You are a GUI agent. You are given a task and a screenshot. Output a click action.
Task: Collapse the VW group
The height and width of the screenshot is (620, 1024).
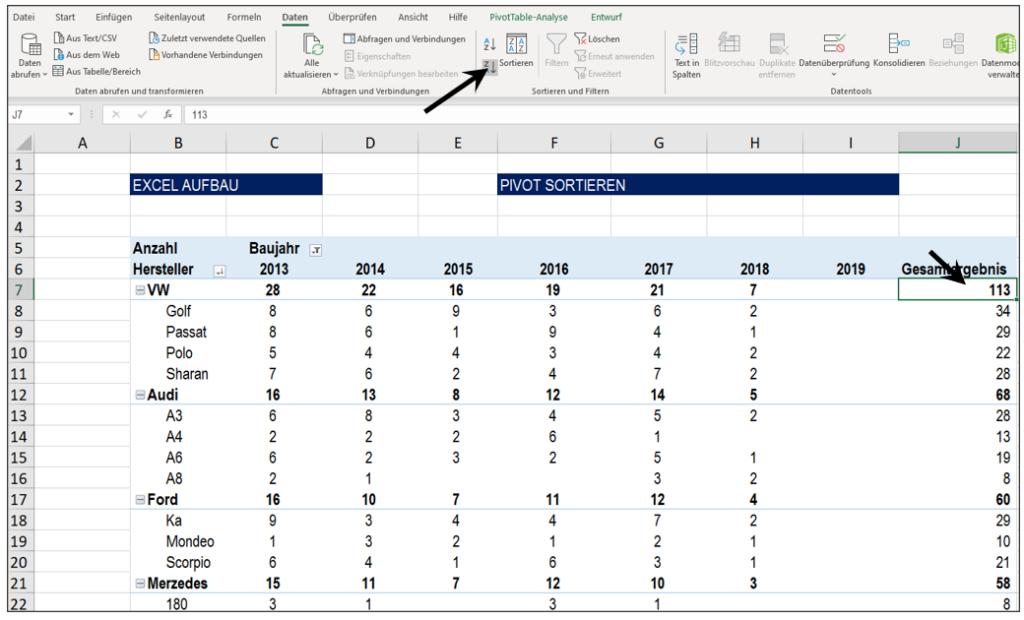pos(140,290)
